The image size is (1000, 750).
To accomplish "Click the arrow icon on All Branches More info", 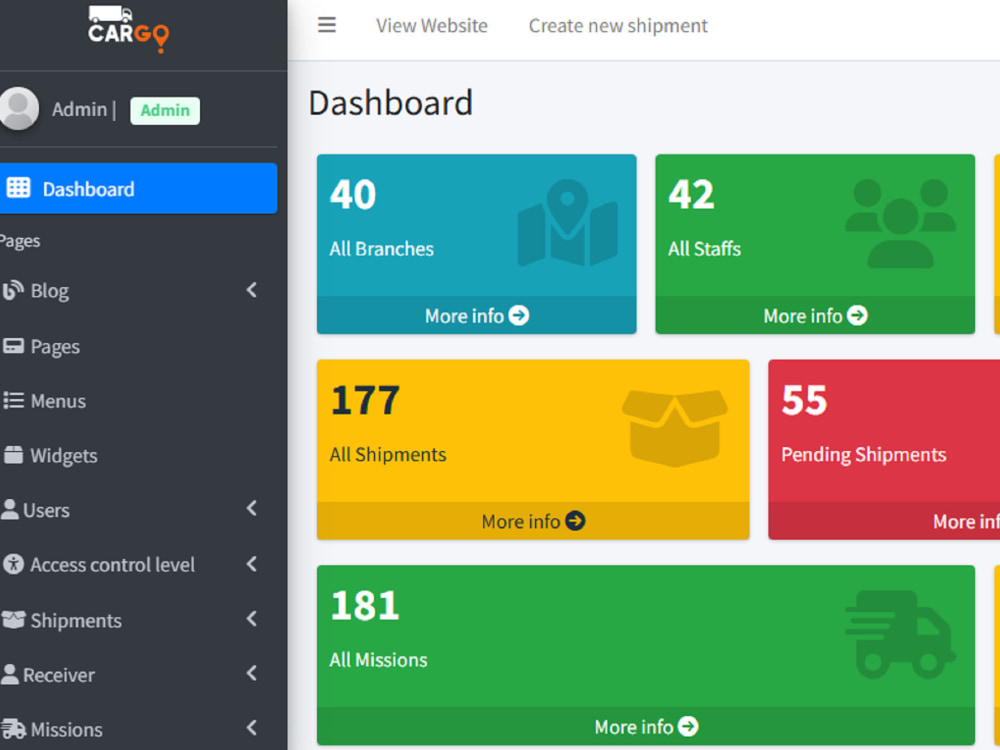I will click(518, 315).
